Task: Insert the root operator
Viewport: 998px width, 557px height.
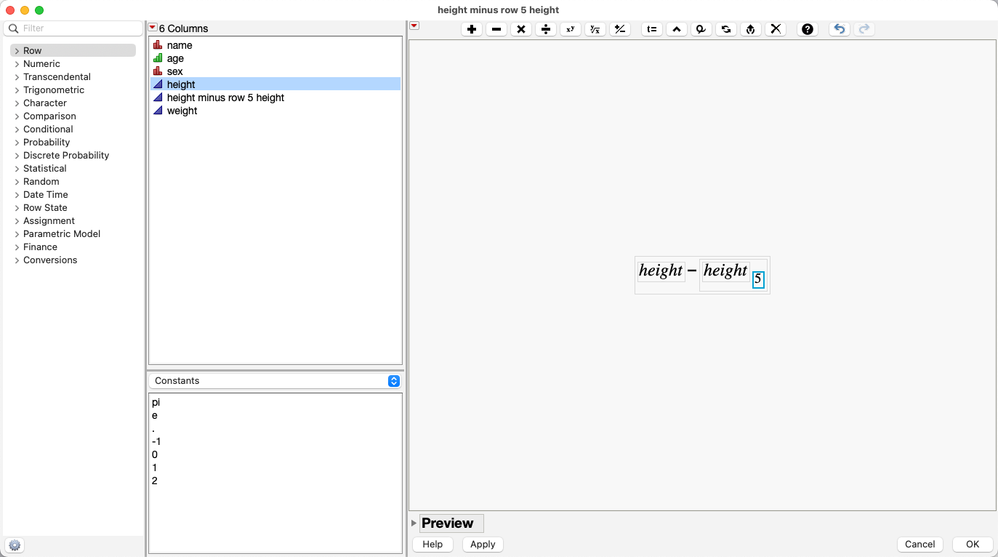Action: pyautogui.click(x=595, y=29)
